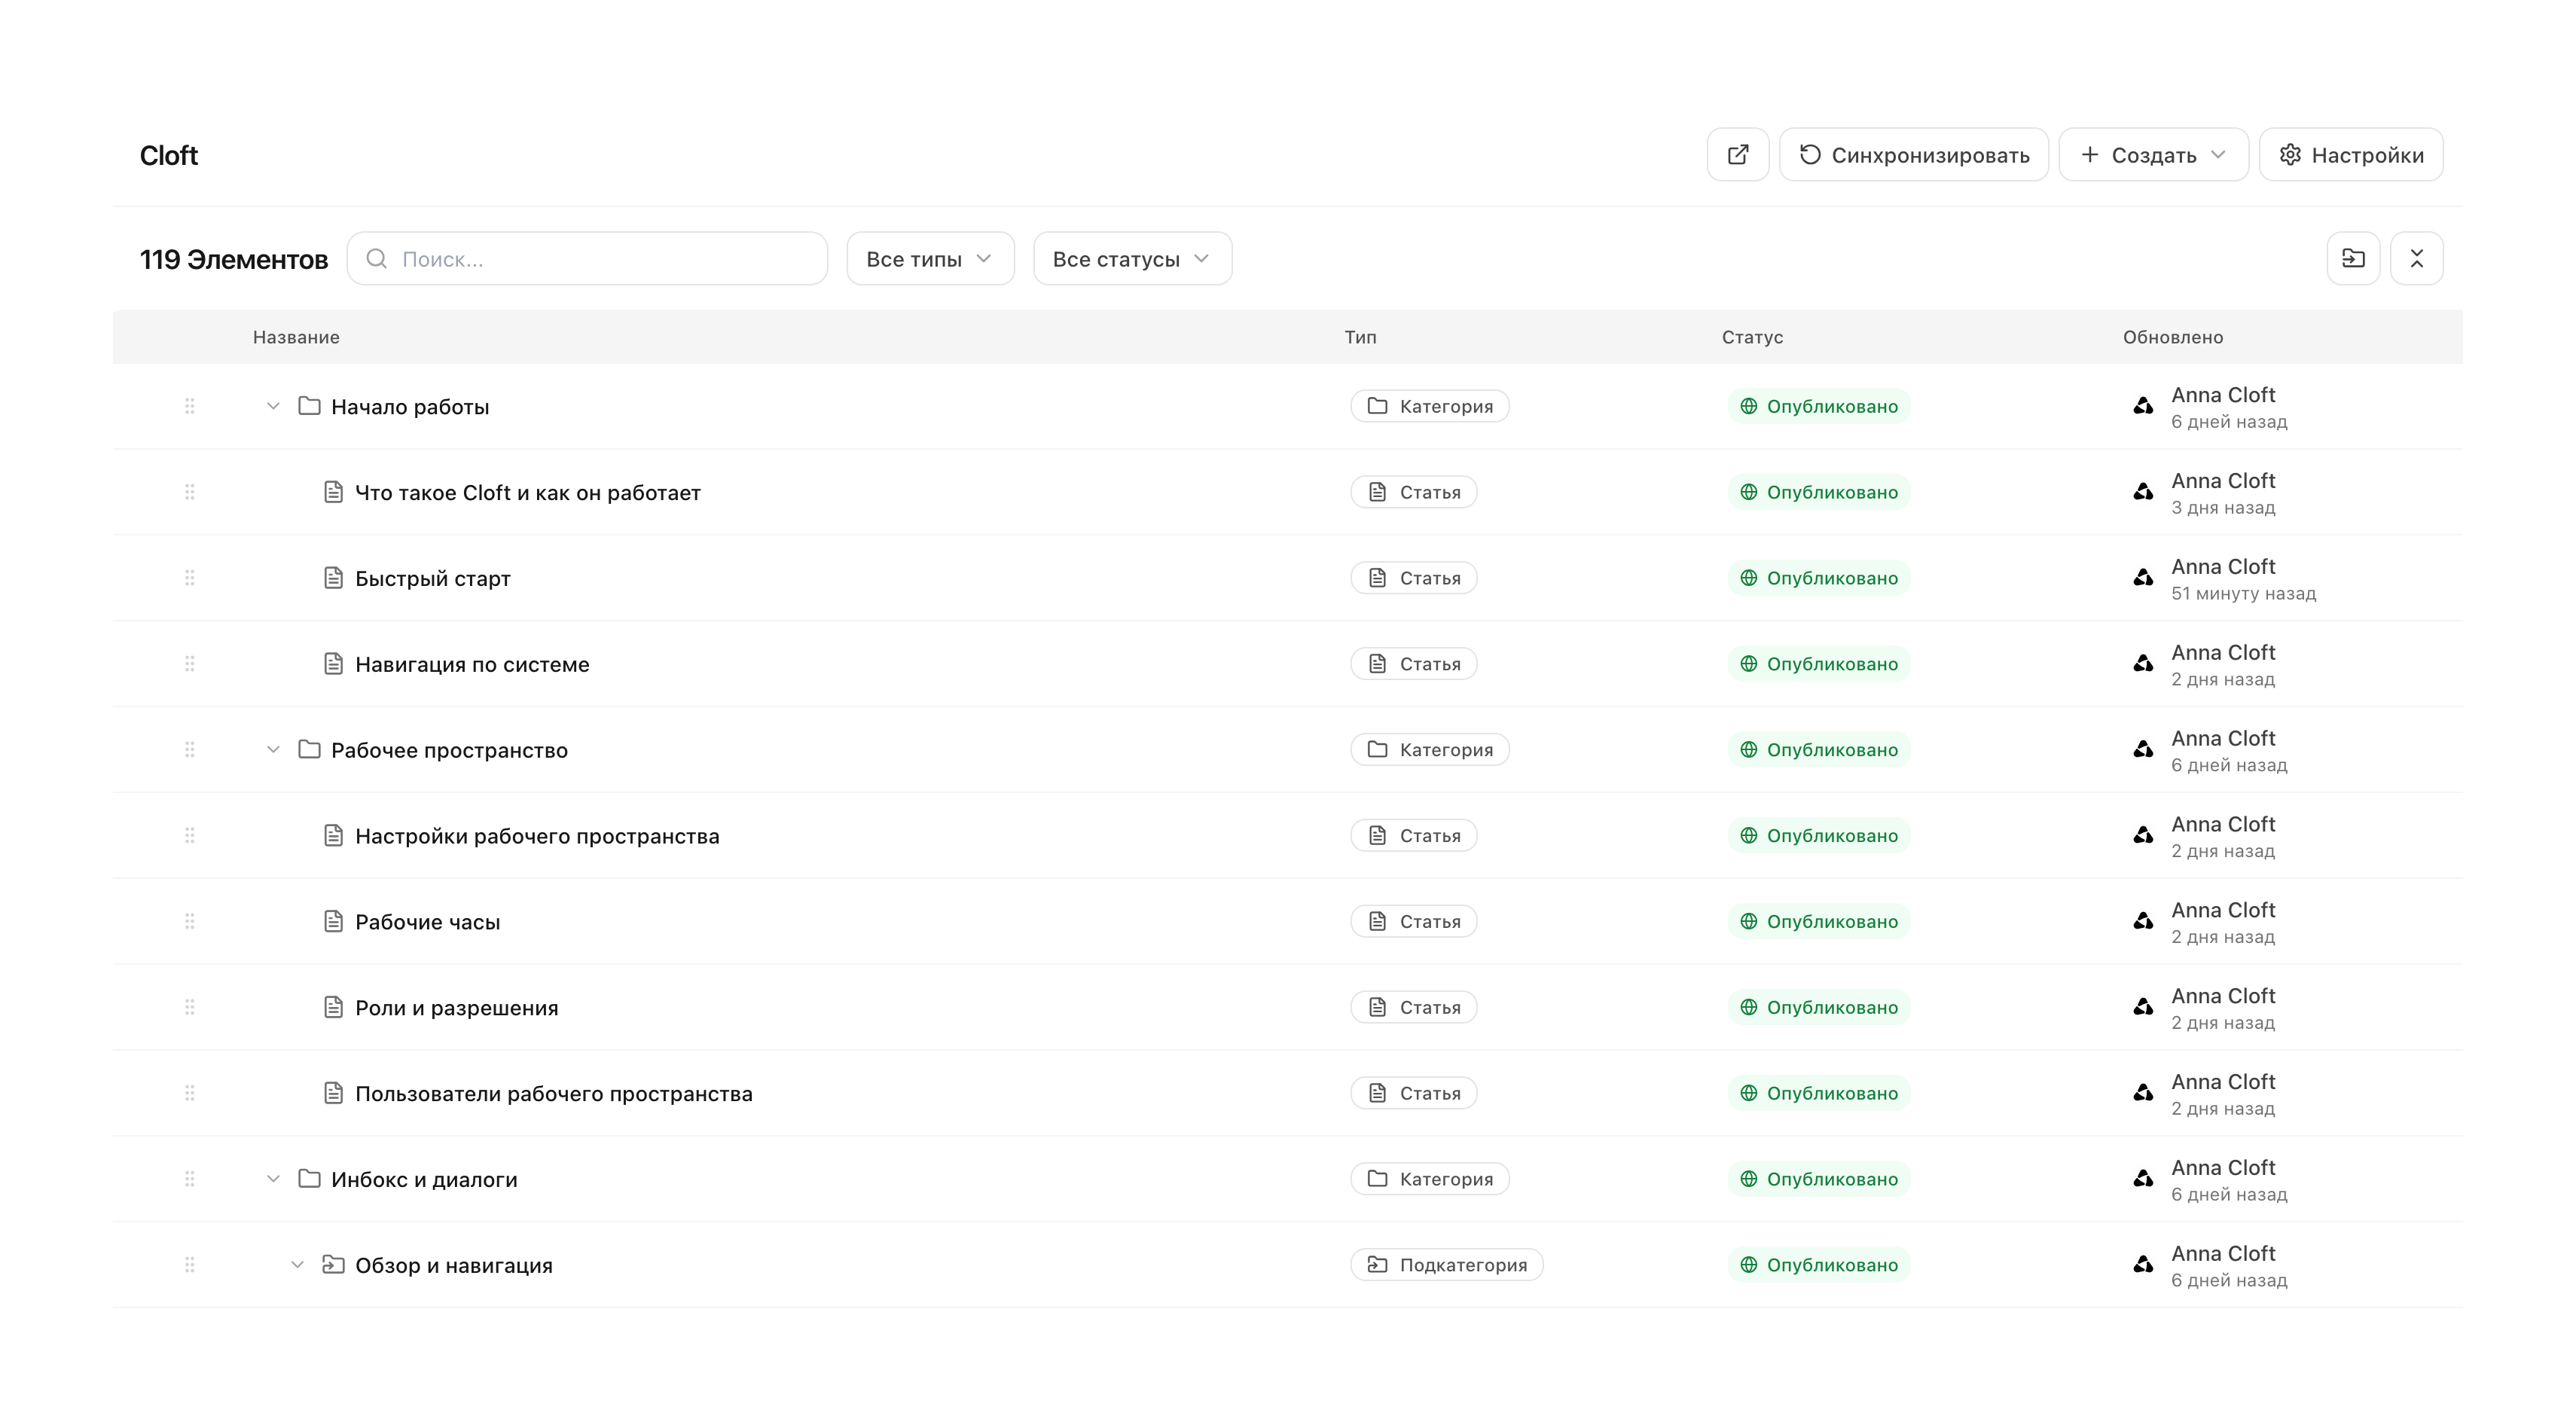Open the Все статусы filter dropdown
Viewport: 2576px width, 1425px height.
click(x=1131, y=259)
